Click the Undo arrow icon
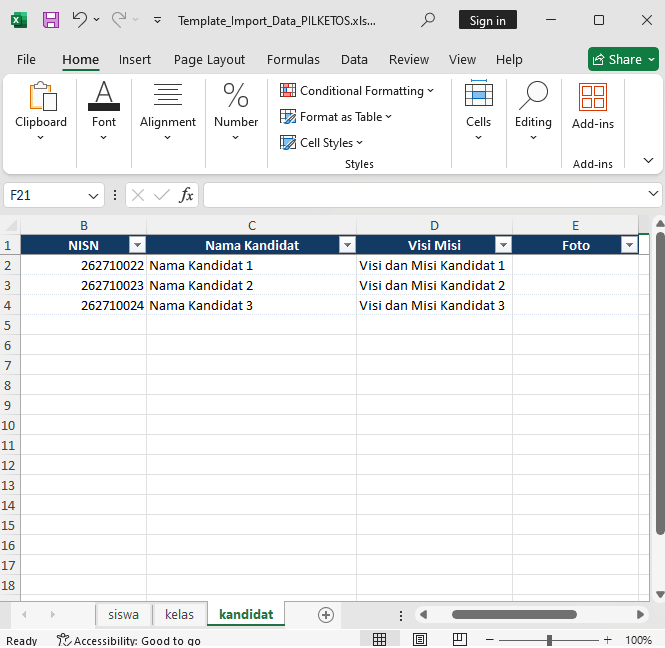The height and width of the screenshot is (648, 665). (x=79, y=20)
